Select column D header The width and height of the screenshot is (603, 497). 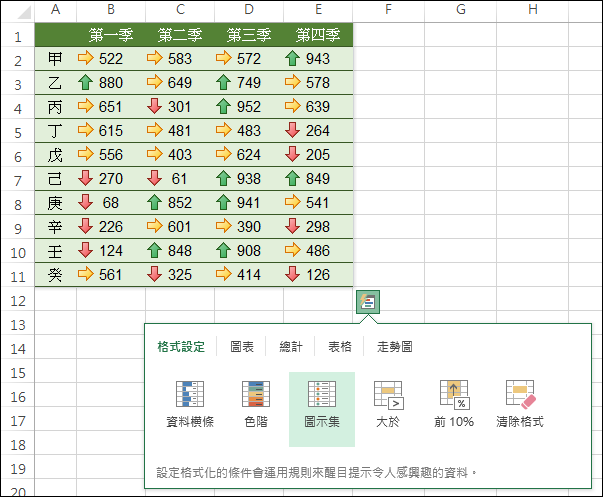249,10
